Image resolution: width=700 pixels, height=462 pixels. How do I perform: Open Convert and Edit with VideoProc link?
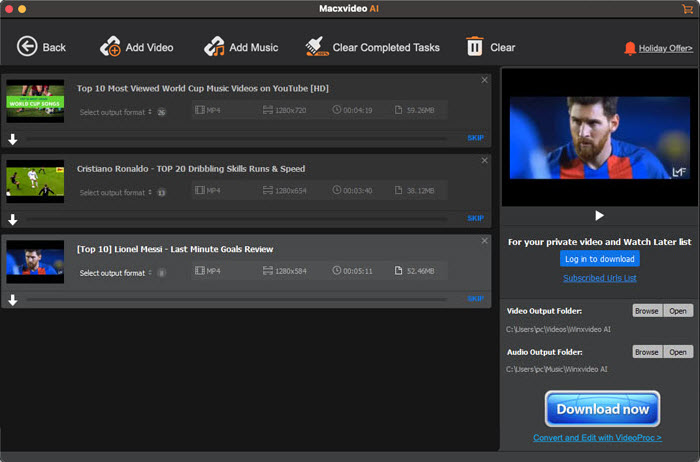pos(597,437)
